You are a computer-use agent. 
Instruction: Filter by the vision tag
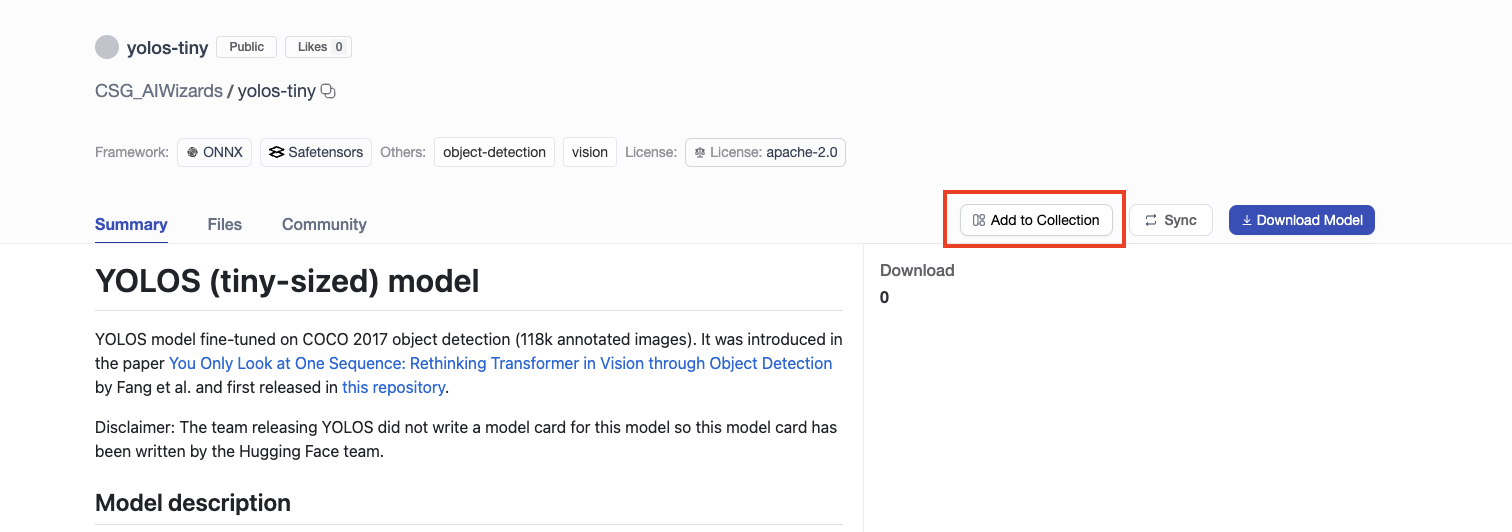pos(590,153)
